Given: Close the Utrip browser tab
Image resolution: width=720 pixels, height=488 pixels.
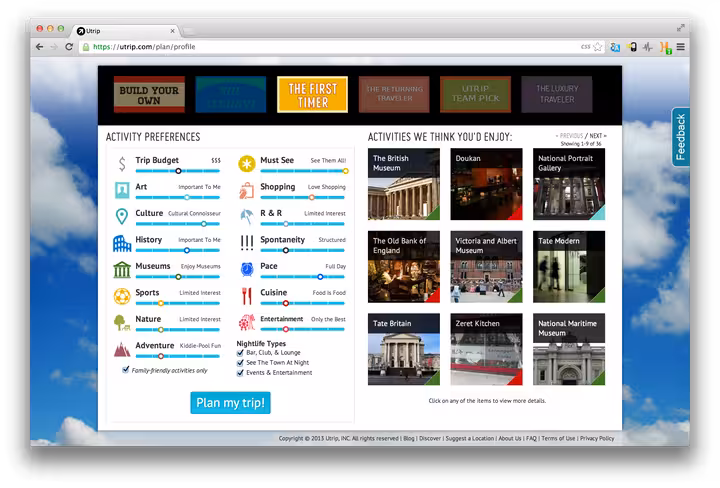Looking at the screenshot, I should [173, 31].
